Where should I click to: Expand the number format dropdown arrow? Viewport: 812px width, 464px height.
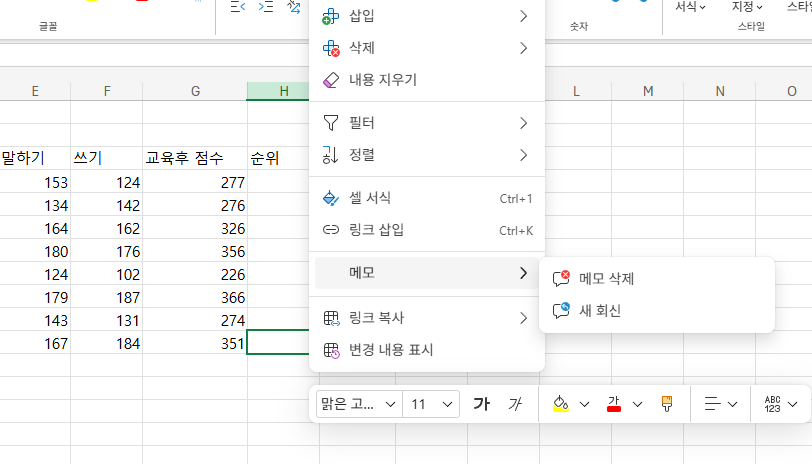coord(792,404)
